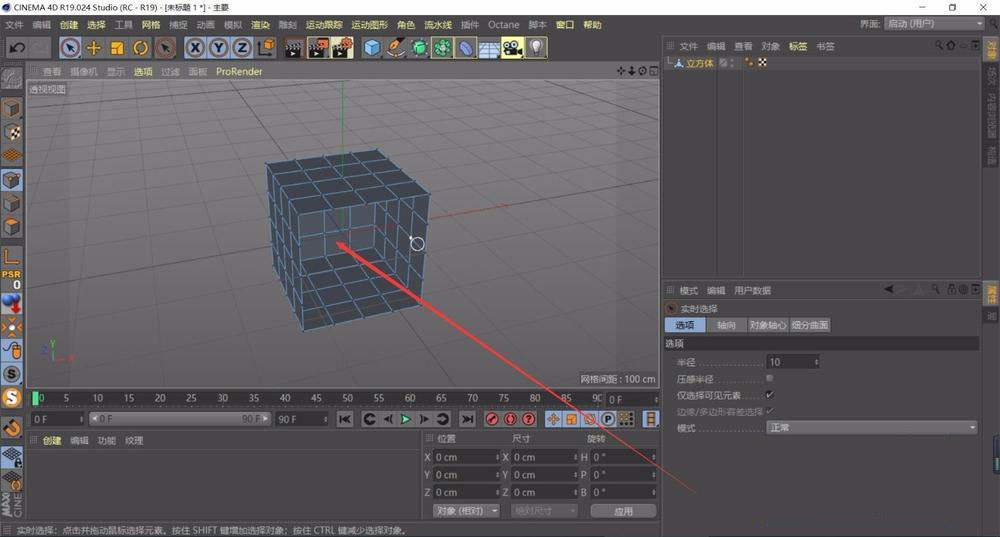Click the green generator (subdivision) icon

coord(419,48)
